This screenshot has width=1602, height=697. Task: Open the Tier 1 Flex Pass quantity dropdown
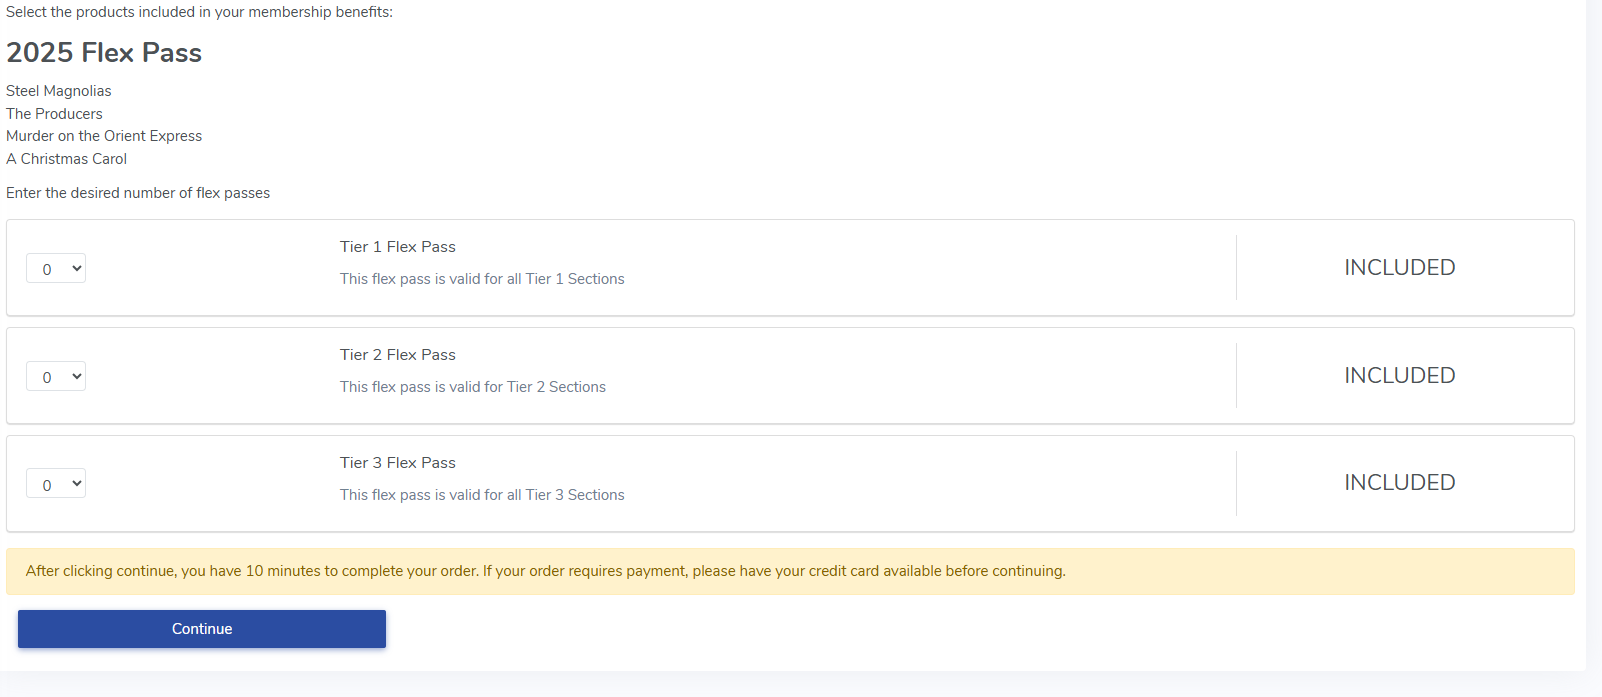coord(56,268)
